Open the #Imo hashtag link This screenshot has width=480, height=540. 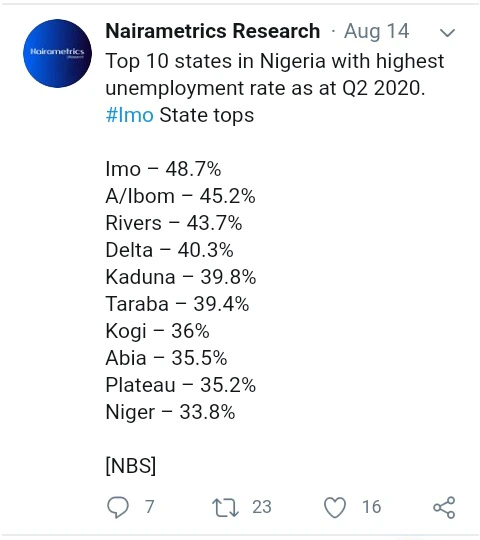(x=129, y=115)
